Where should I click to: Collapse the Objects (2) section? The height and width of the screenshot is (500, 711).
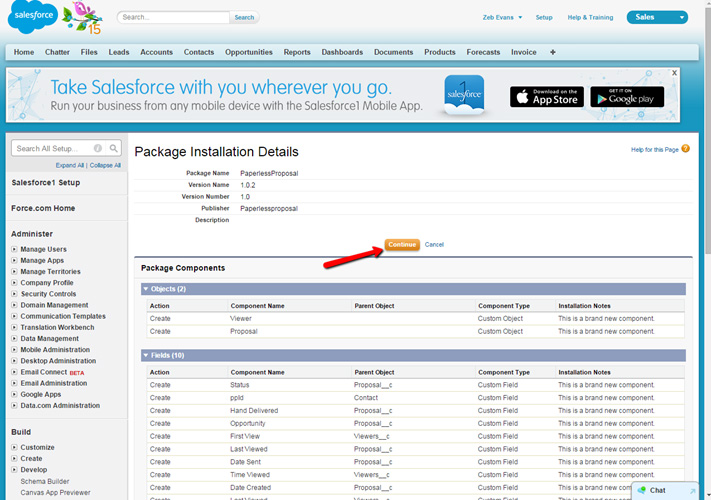click(146, 289)
